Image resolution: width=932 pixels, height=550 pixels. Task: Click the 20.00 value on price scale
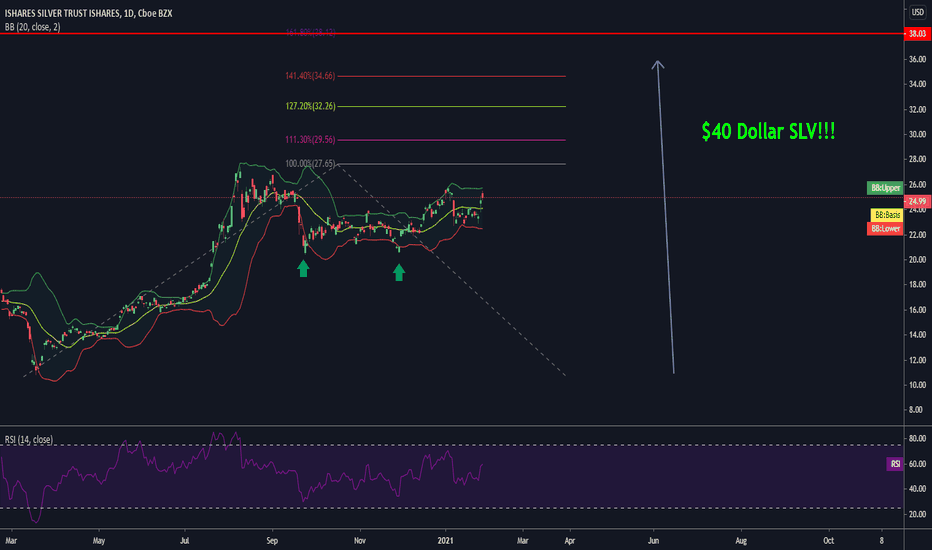tap(917, 260)
